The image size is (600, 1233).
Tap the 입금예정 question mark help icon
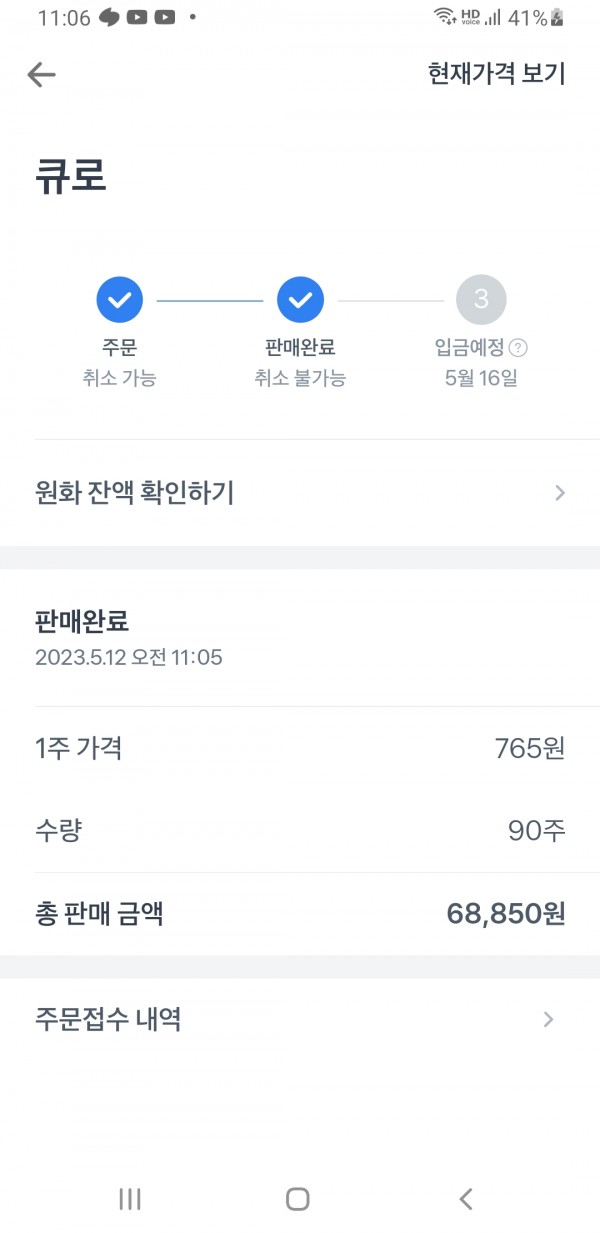tap(518, 348)
